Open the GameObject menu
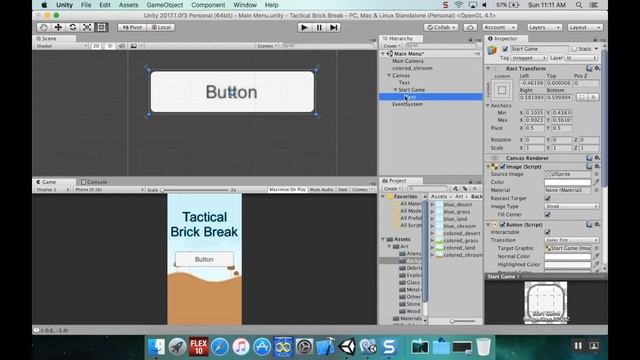The height and width of the screenshot is (360, 640). [x=164, y=5]
